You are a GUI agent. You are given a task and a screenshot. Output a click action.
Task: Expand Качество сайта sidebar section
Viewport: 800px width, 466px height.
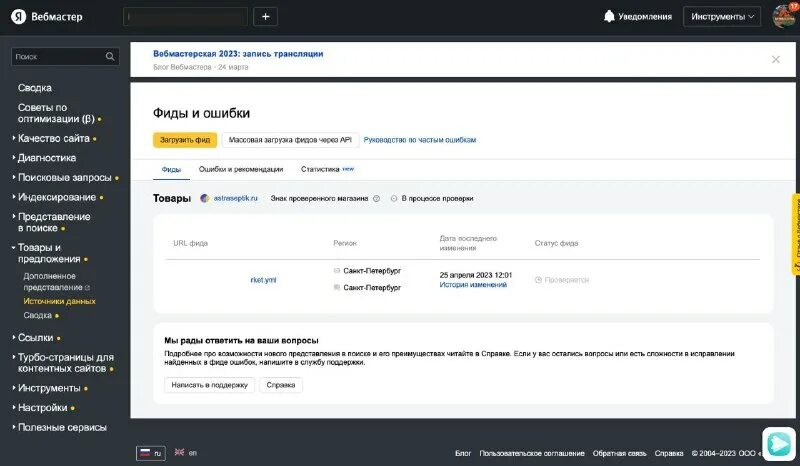click(x=54, y=138)
